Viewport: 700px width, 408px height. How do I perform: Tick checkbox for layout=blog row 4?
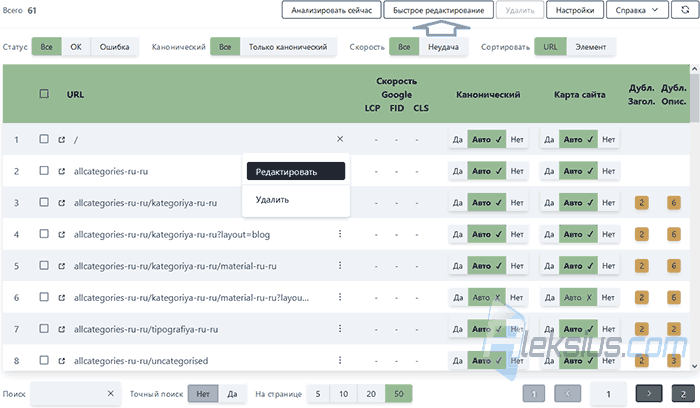pos(44,234)
